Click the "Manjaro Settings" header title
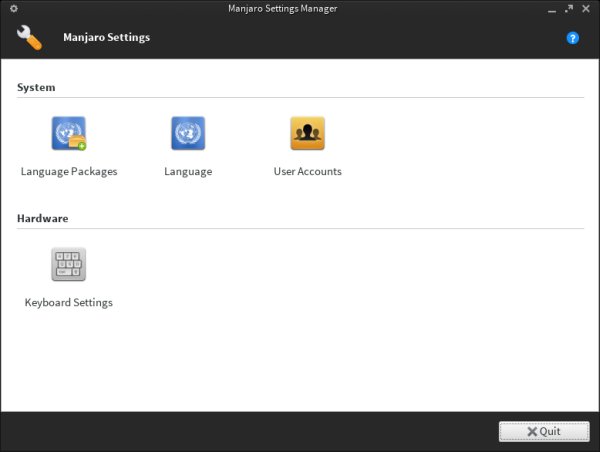Viewport: 600px width, 452px height. pos(109,38)
